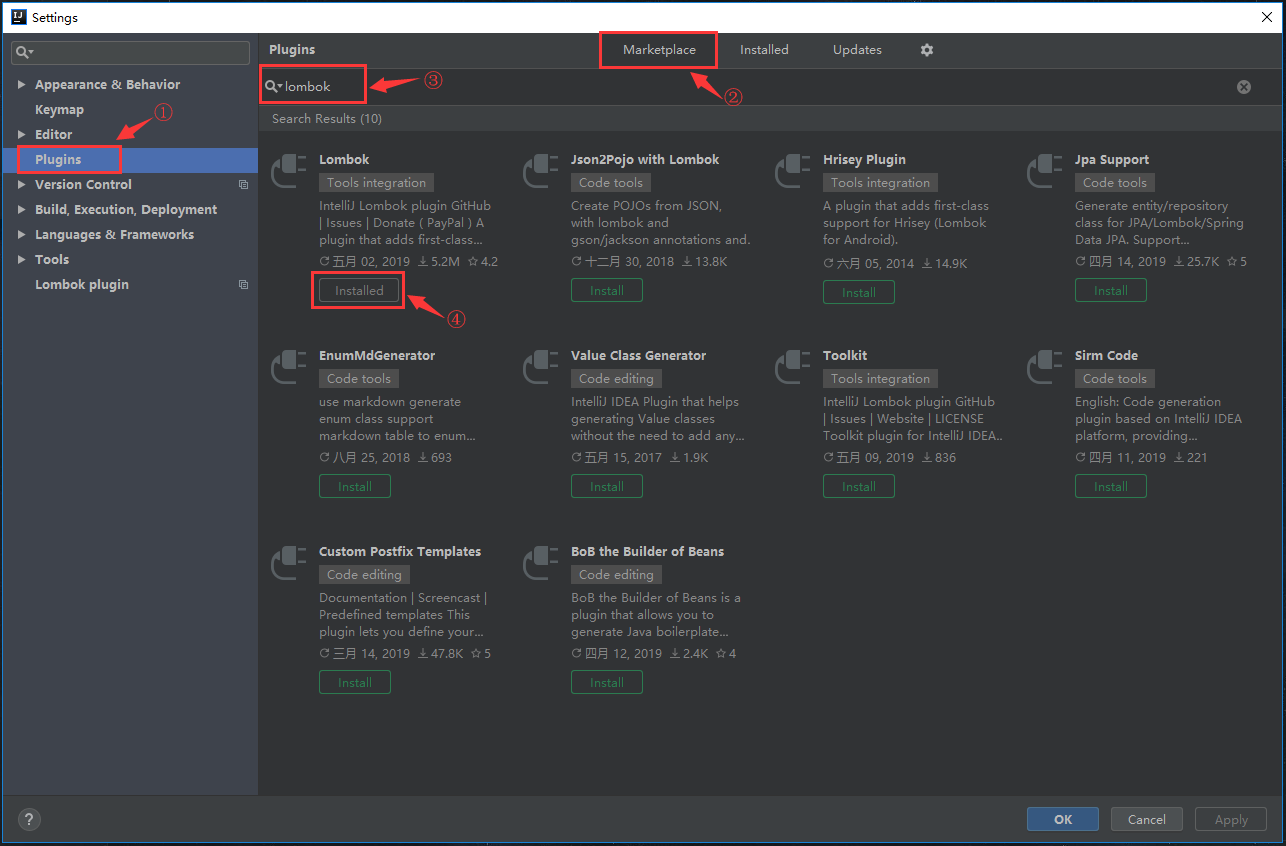Image resolution: width=1286 pixels, height=846 pixels.
Task: Click the Json2Pojo with Lombok plugin icon
Action: [541, 171]
